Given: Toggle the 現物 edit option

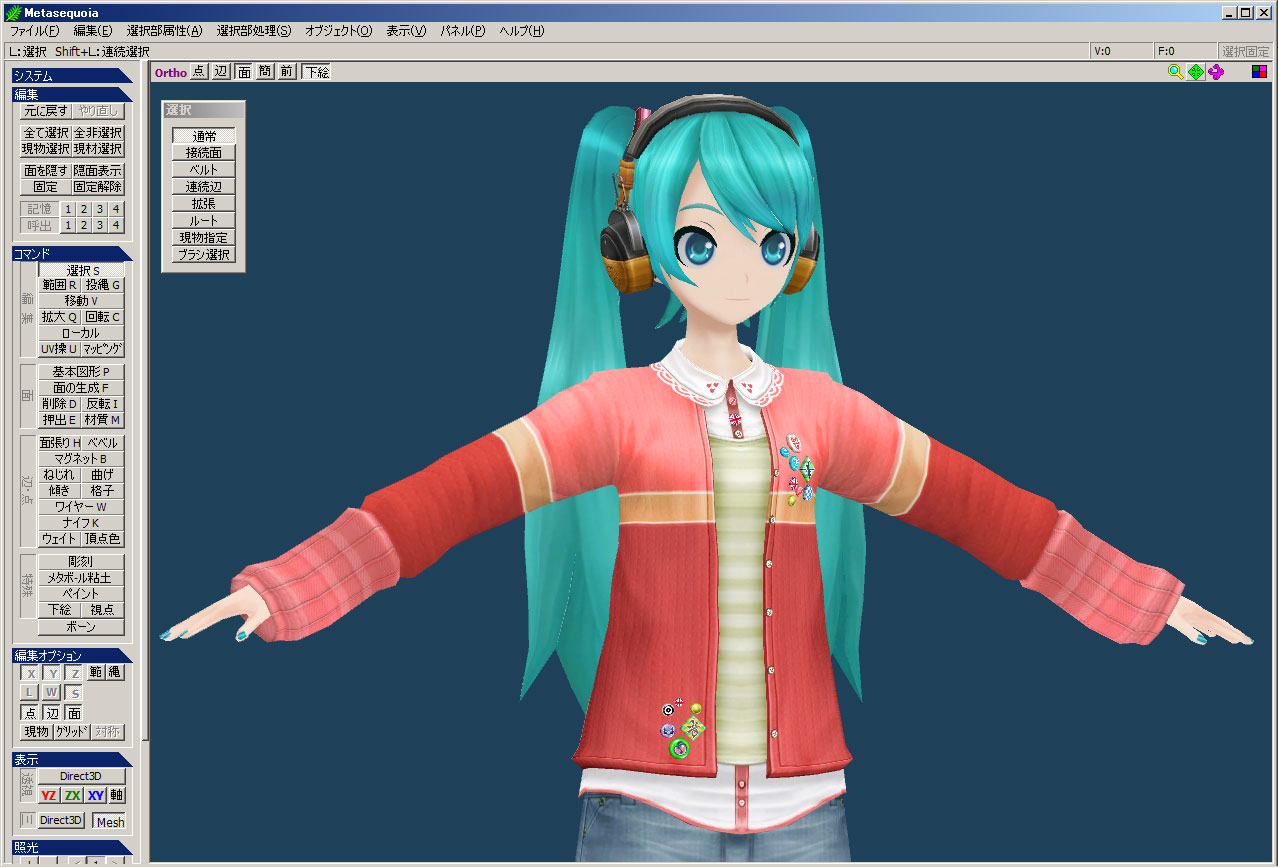Looking at the screenshot, I should [37, 732].
